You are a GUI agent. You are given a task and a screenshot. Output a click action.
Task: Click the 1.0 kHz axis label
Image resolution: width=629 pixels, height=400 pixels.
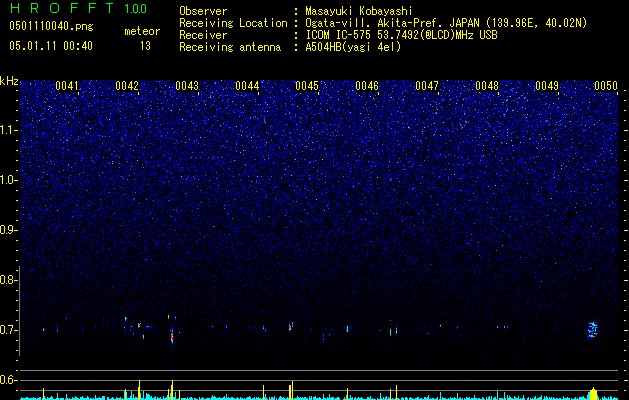click(x=9, y=180)
